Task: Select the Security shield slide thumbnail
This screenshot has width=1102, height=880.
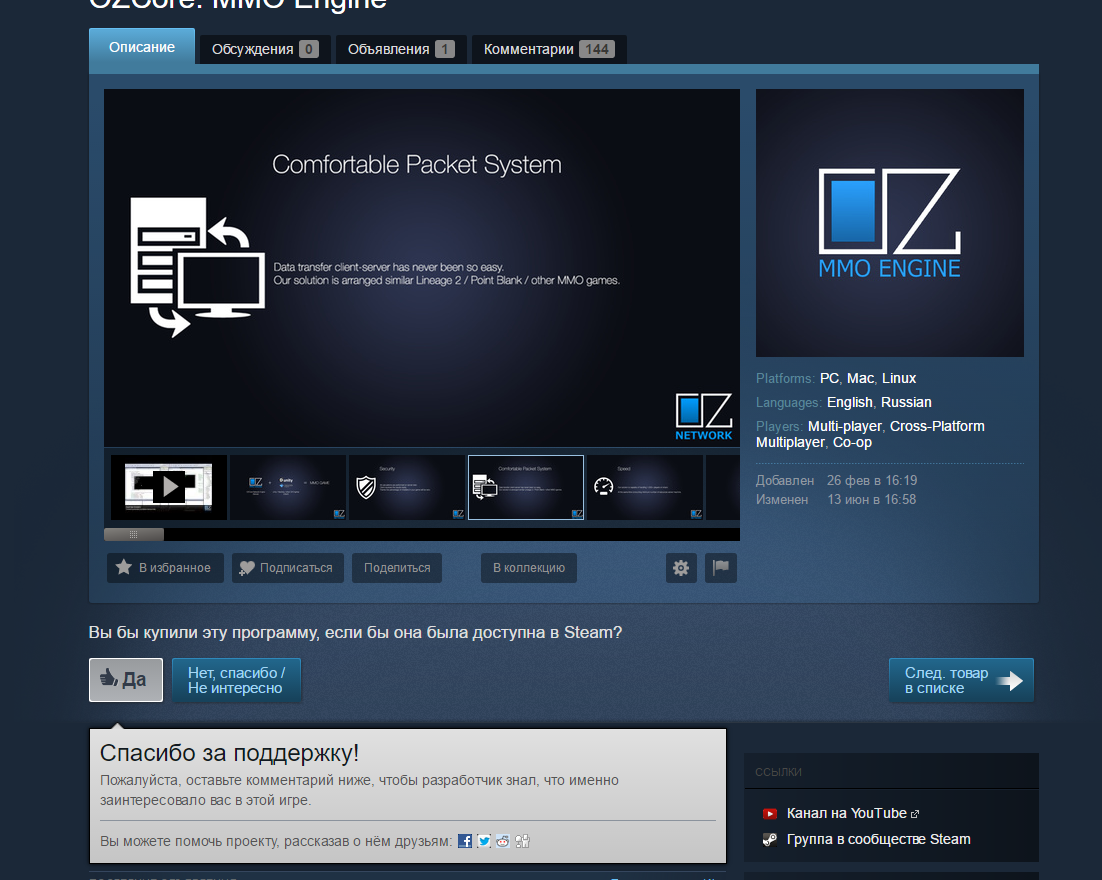Action: pos(407,487)
